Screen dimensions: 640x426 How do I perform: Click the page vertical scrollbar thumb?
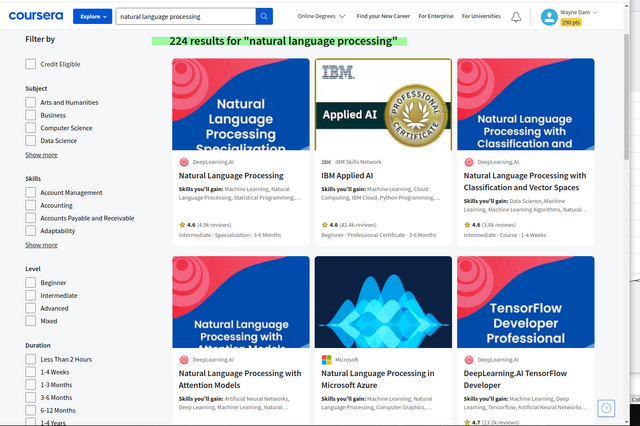pos(627,97)
